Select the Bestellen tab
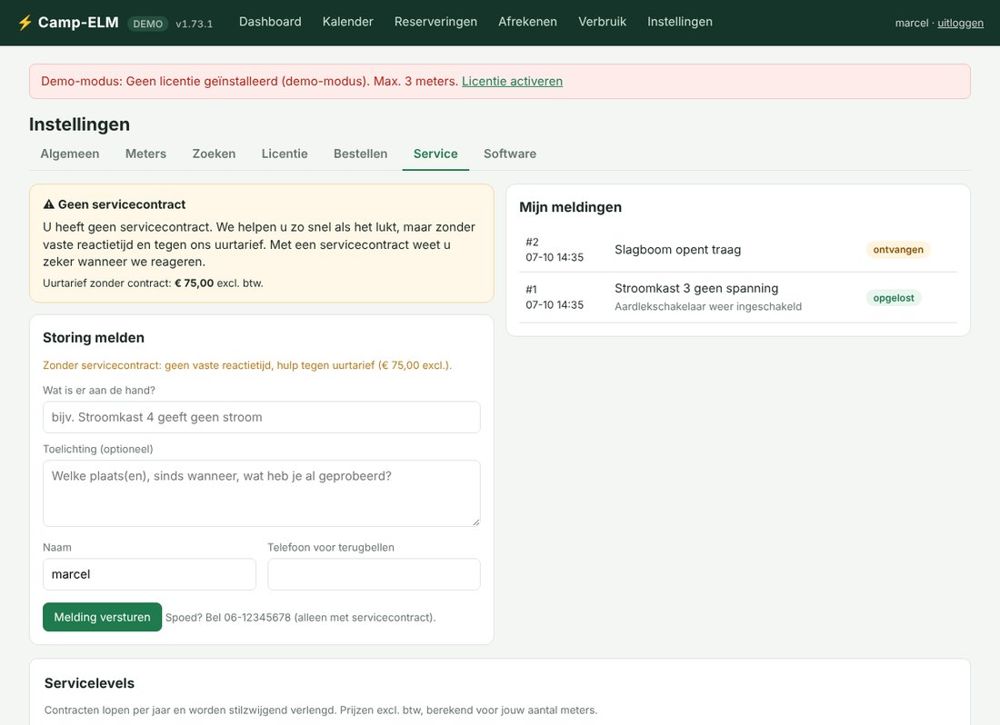 pos(360,154)
